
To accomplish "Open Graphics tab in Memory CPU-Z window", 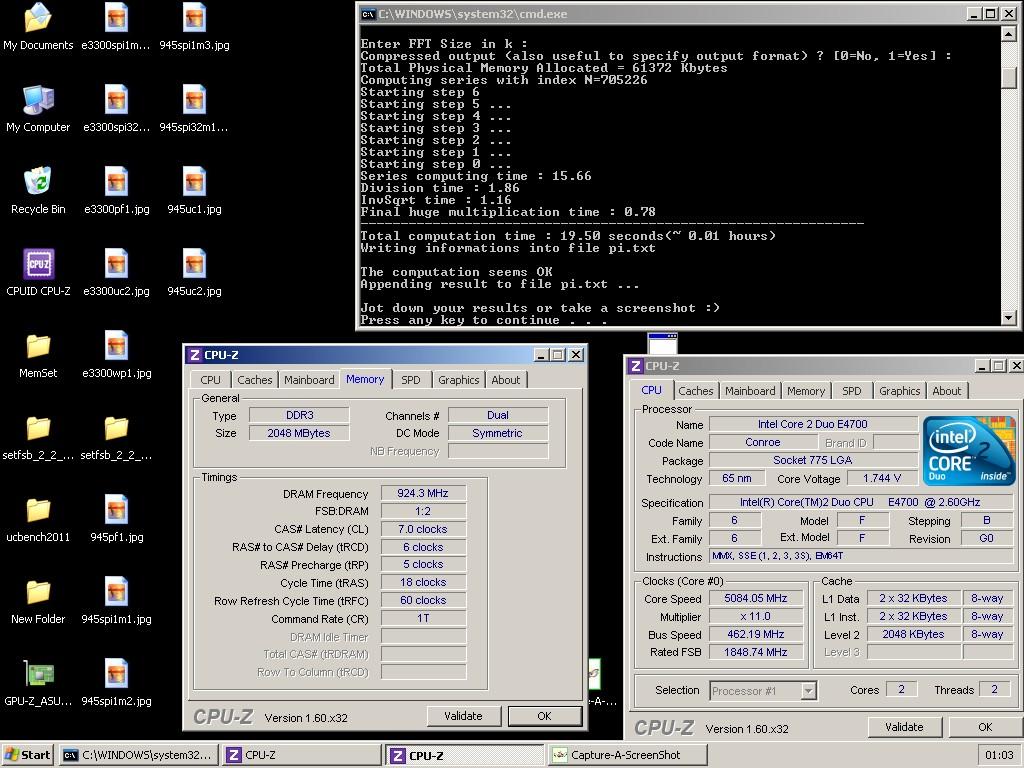I will (x=458, y=380).
